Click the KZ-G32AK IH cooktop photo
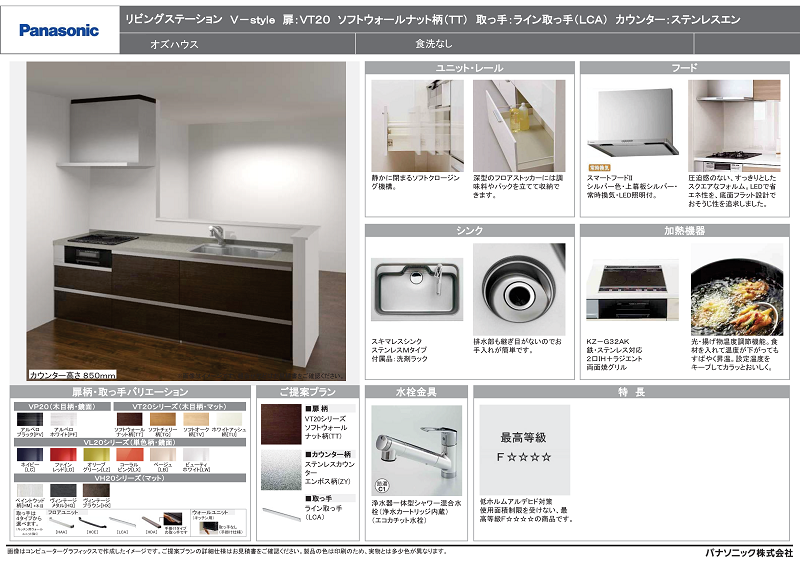Image resolution: width=800 pixels, height=565 pixels. click(x=633, y=289)
